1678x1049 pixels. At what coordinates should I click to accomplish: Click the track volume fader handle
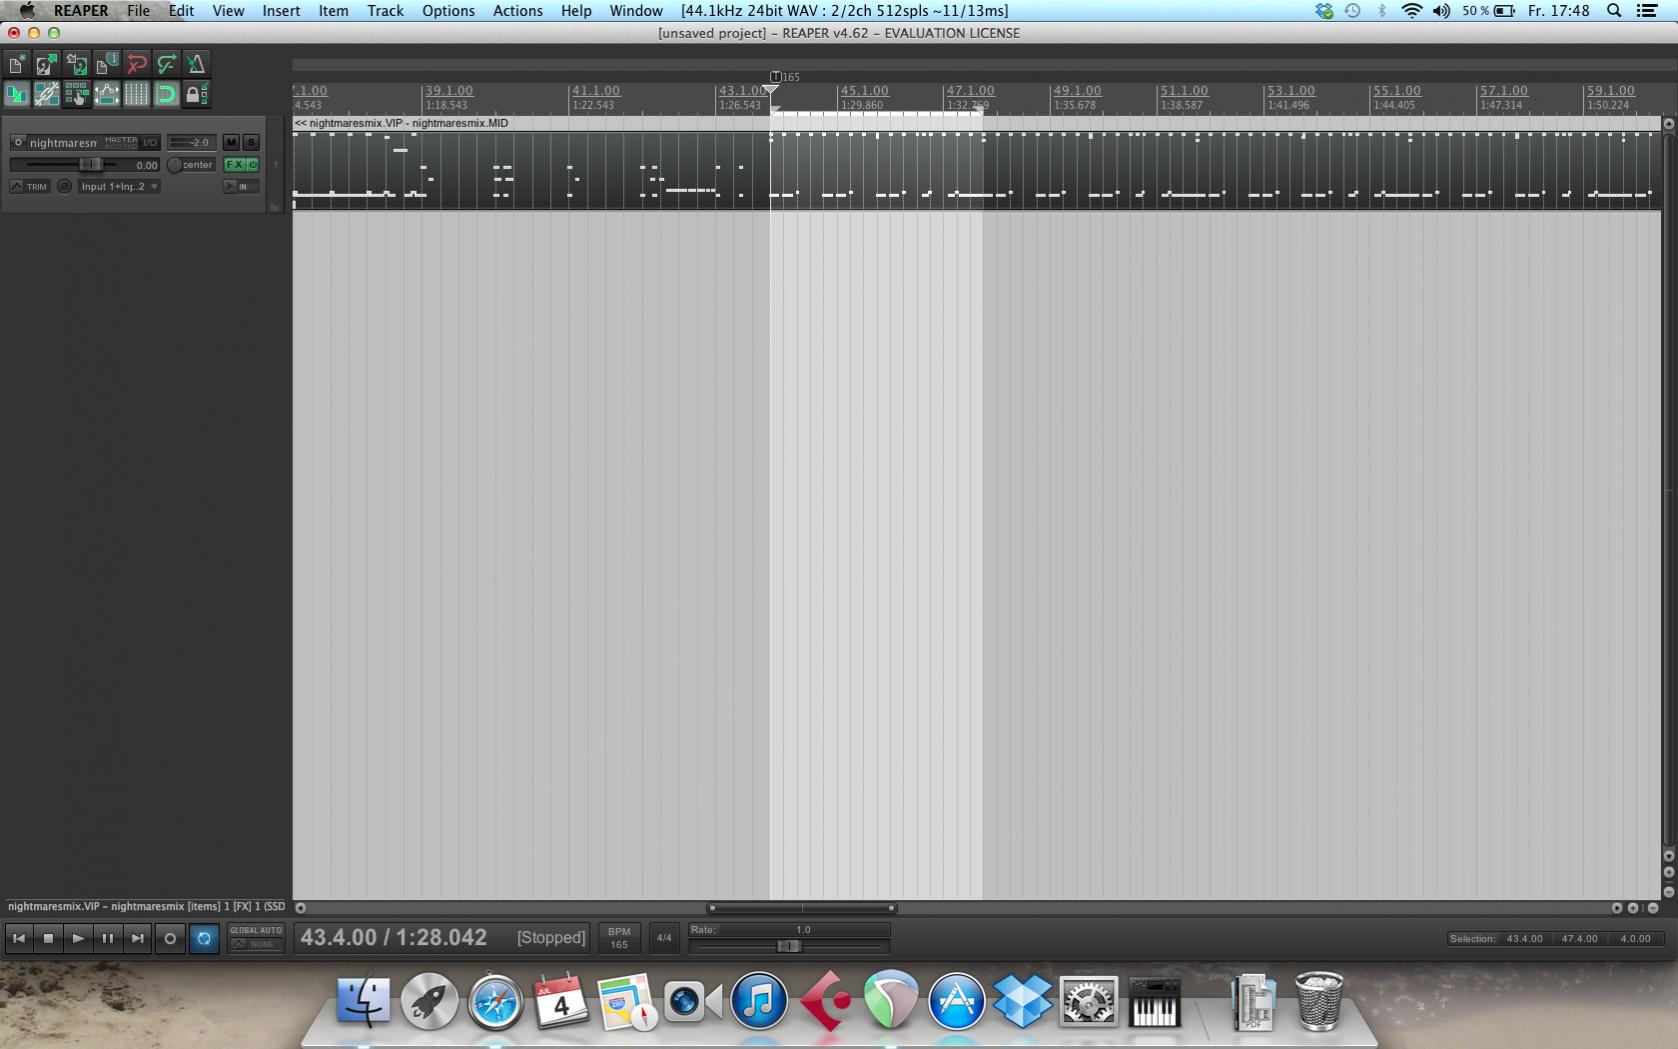[x=91, y=165]
